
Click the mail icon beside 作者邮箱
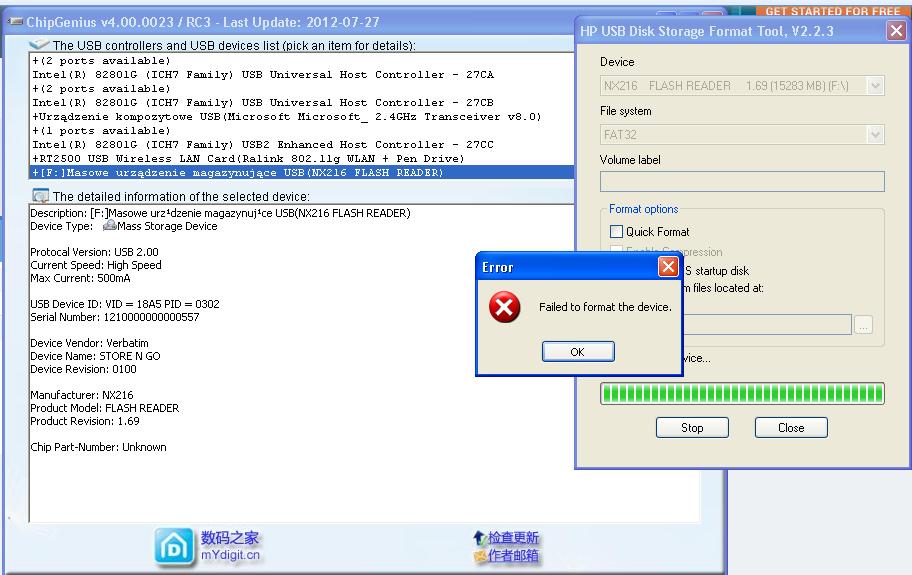pos(480,557)
